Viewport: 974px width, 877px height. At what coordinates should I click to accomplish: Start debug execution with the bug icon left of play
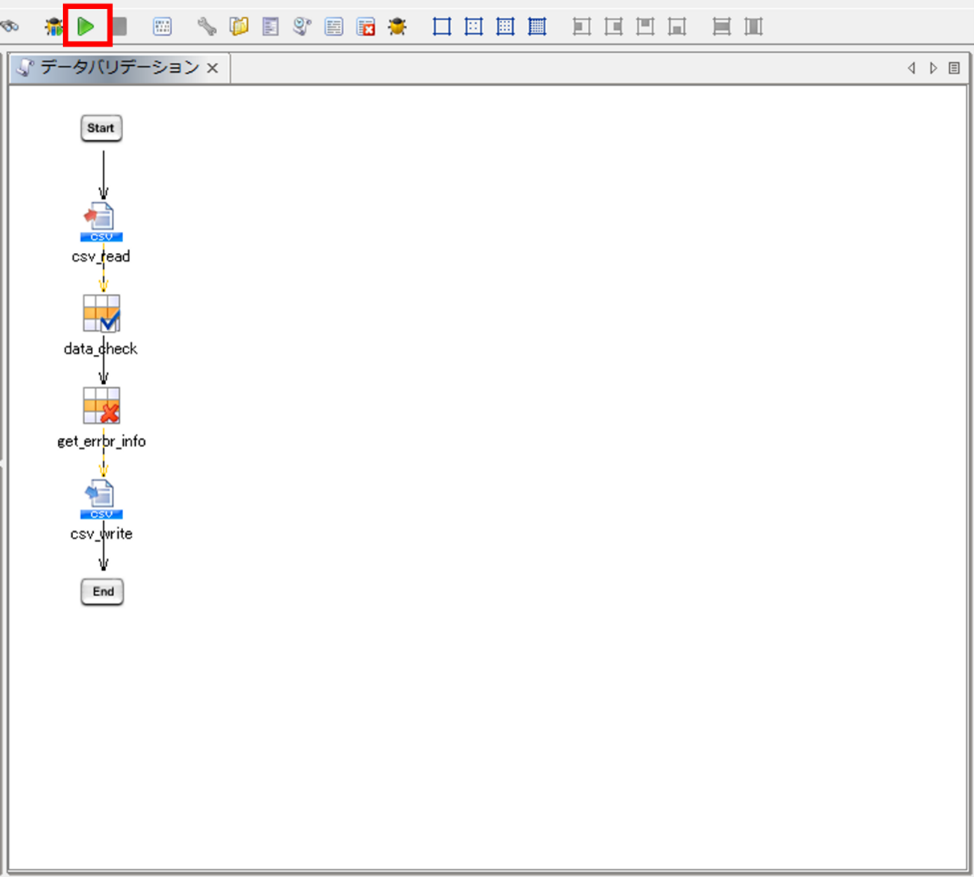54,27
